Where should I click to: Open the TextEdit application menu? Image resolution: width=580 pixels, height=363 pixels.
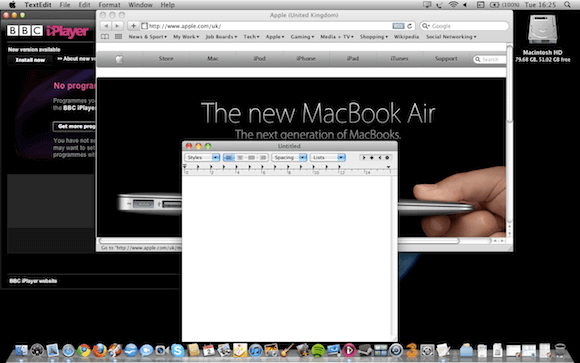point(38,5)
